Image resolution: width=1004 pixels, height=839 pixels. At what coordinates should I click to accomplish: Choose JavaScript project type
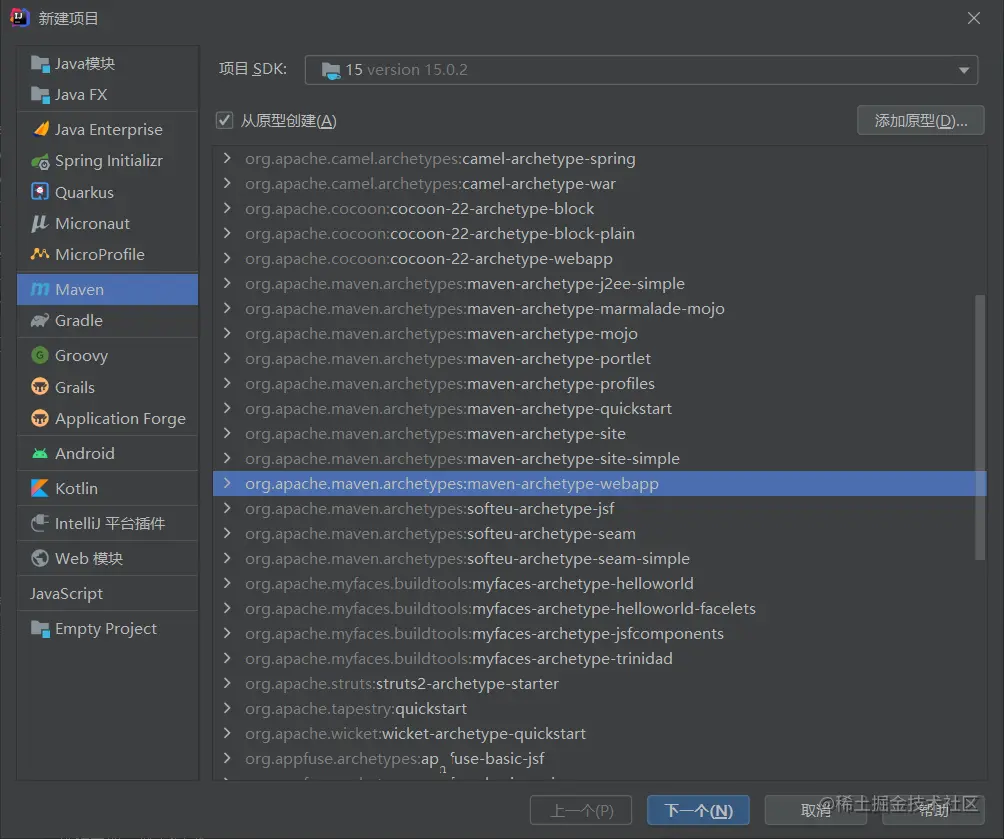108,594
